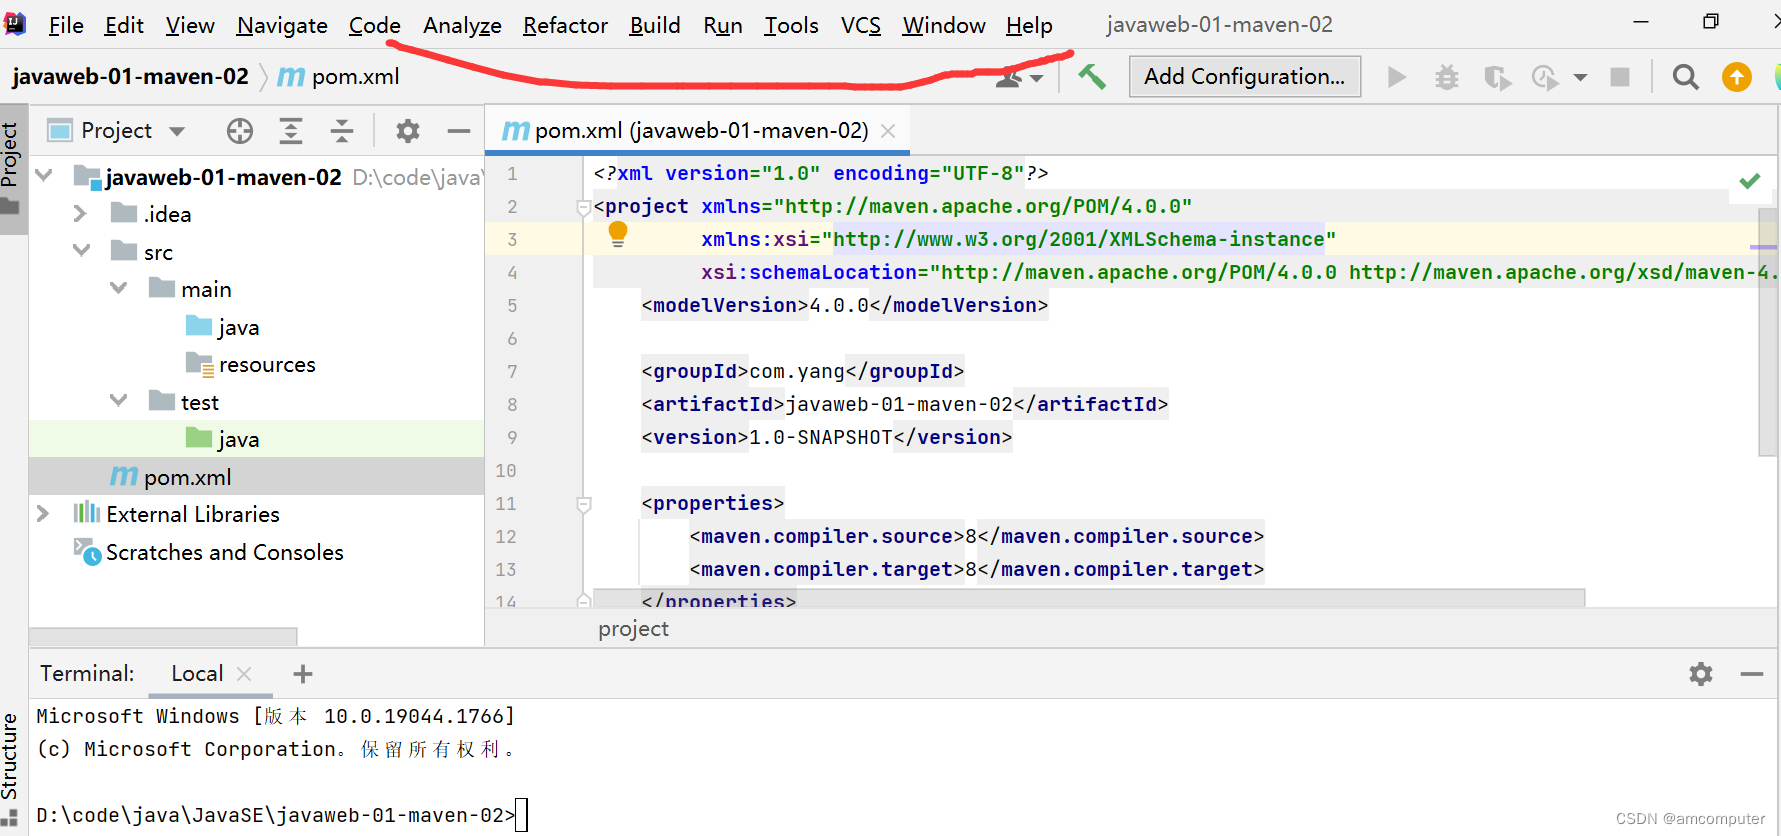This screenshot has width=1781, height=836.
Task: Click project breadcrumb below editor
Action: pos(633,629)
